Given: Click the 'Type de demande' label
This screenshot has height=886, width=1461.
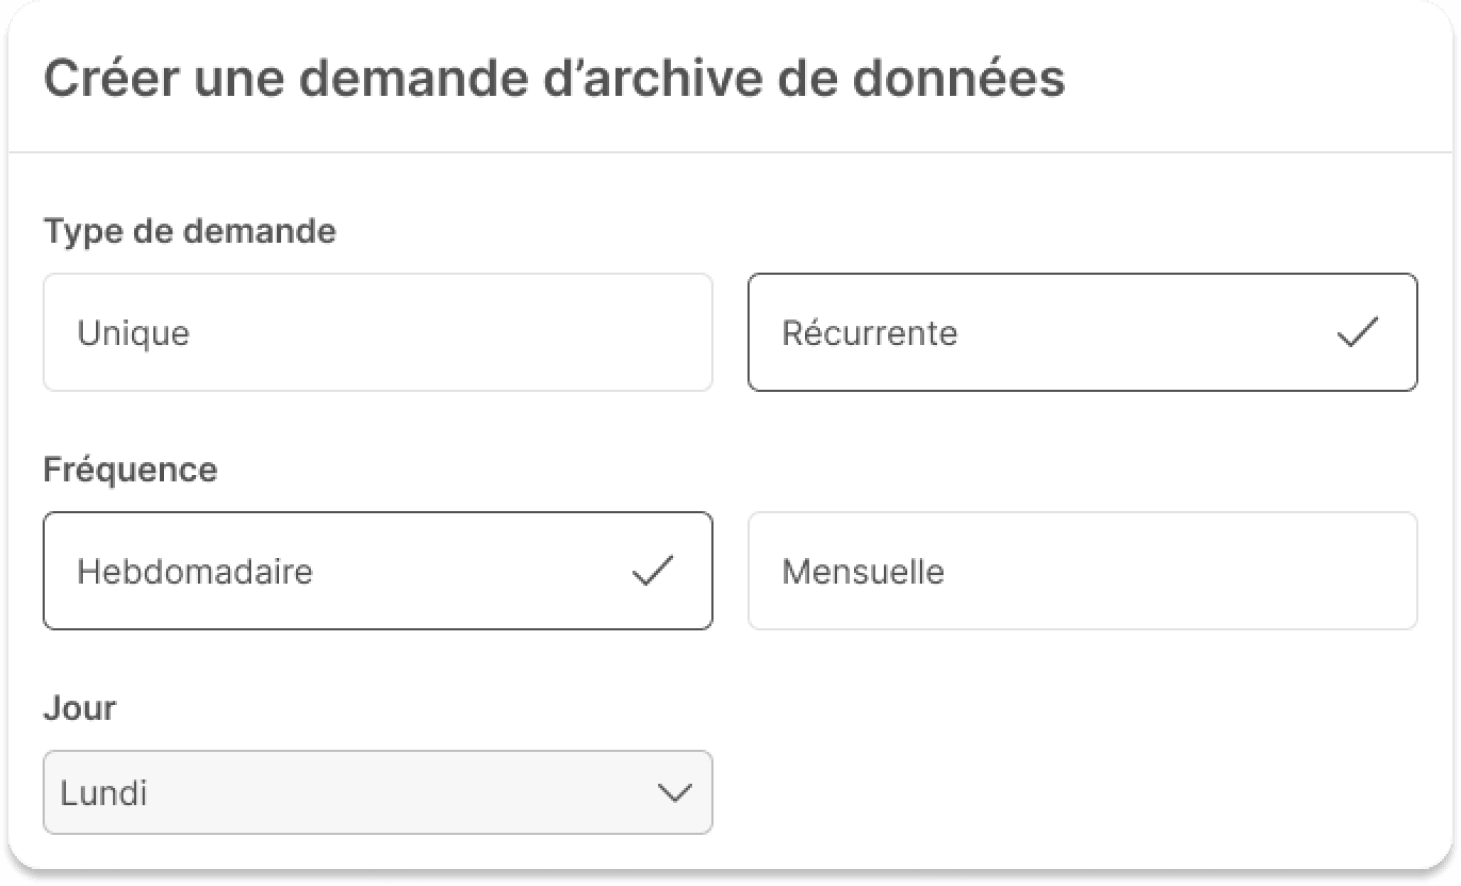Looking at the screenshot, I should pyautogui.click(x=189, y=231).
